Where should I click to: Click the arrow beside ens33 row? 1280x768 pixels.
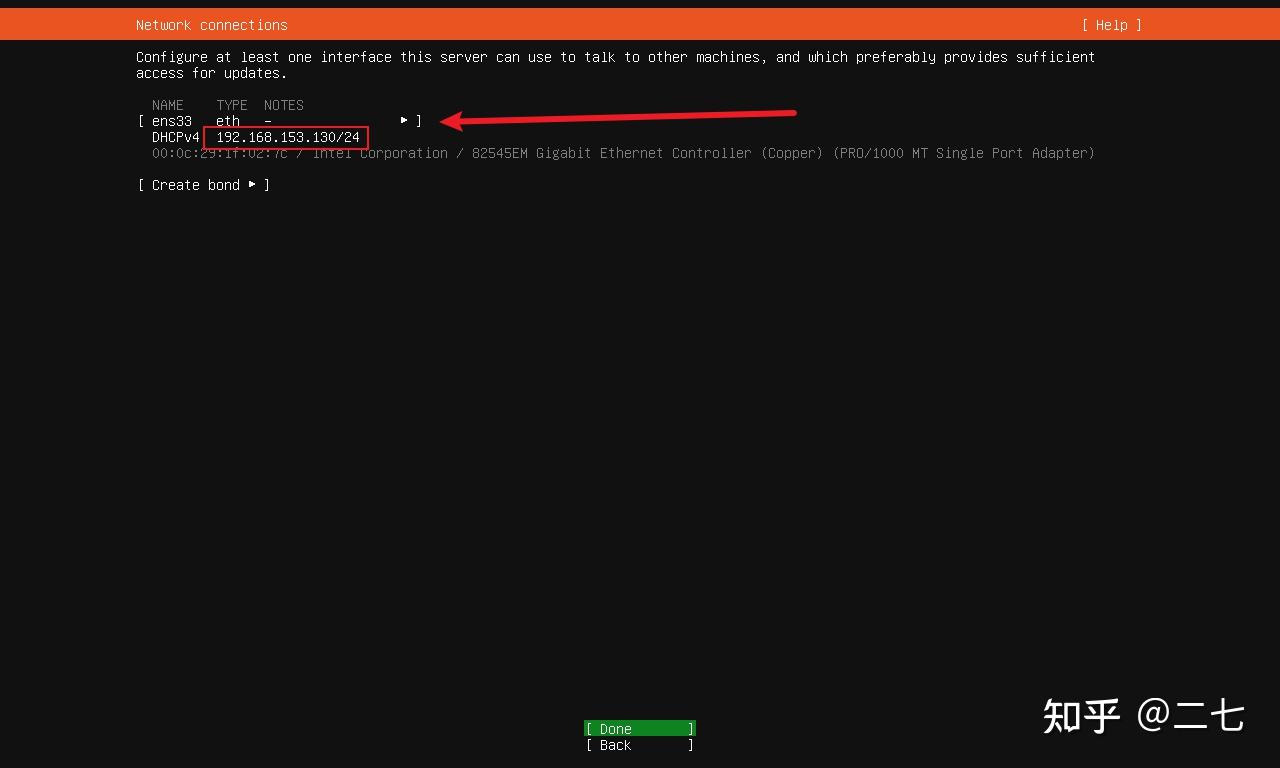tap(405, 120)
